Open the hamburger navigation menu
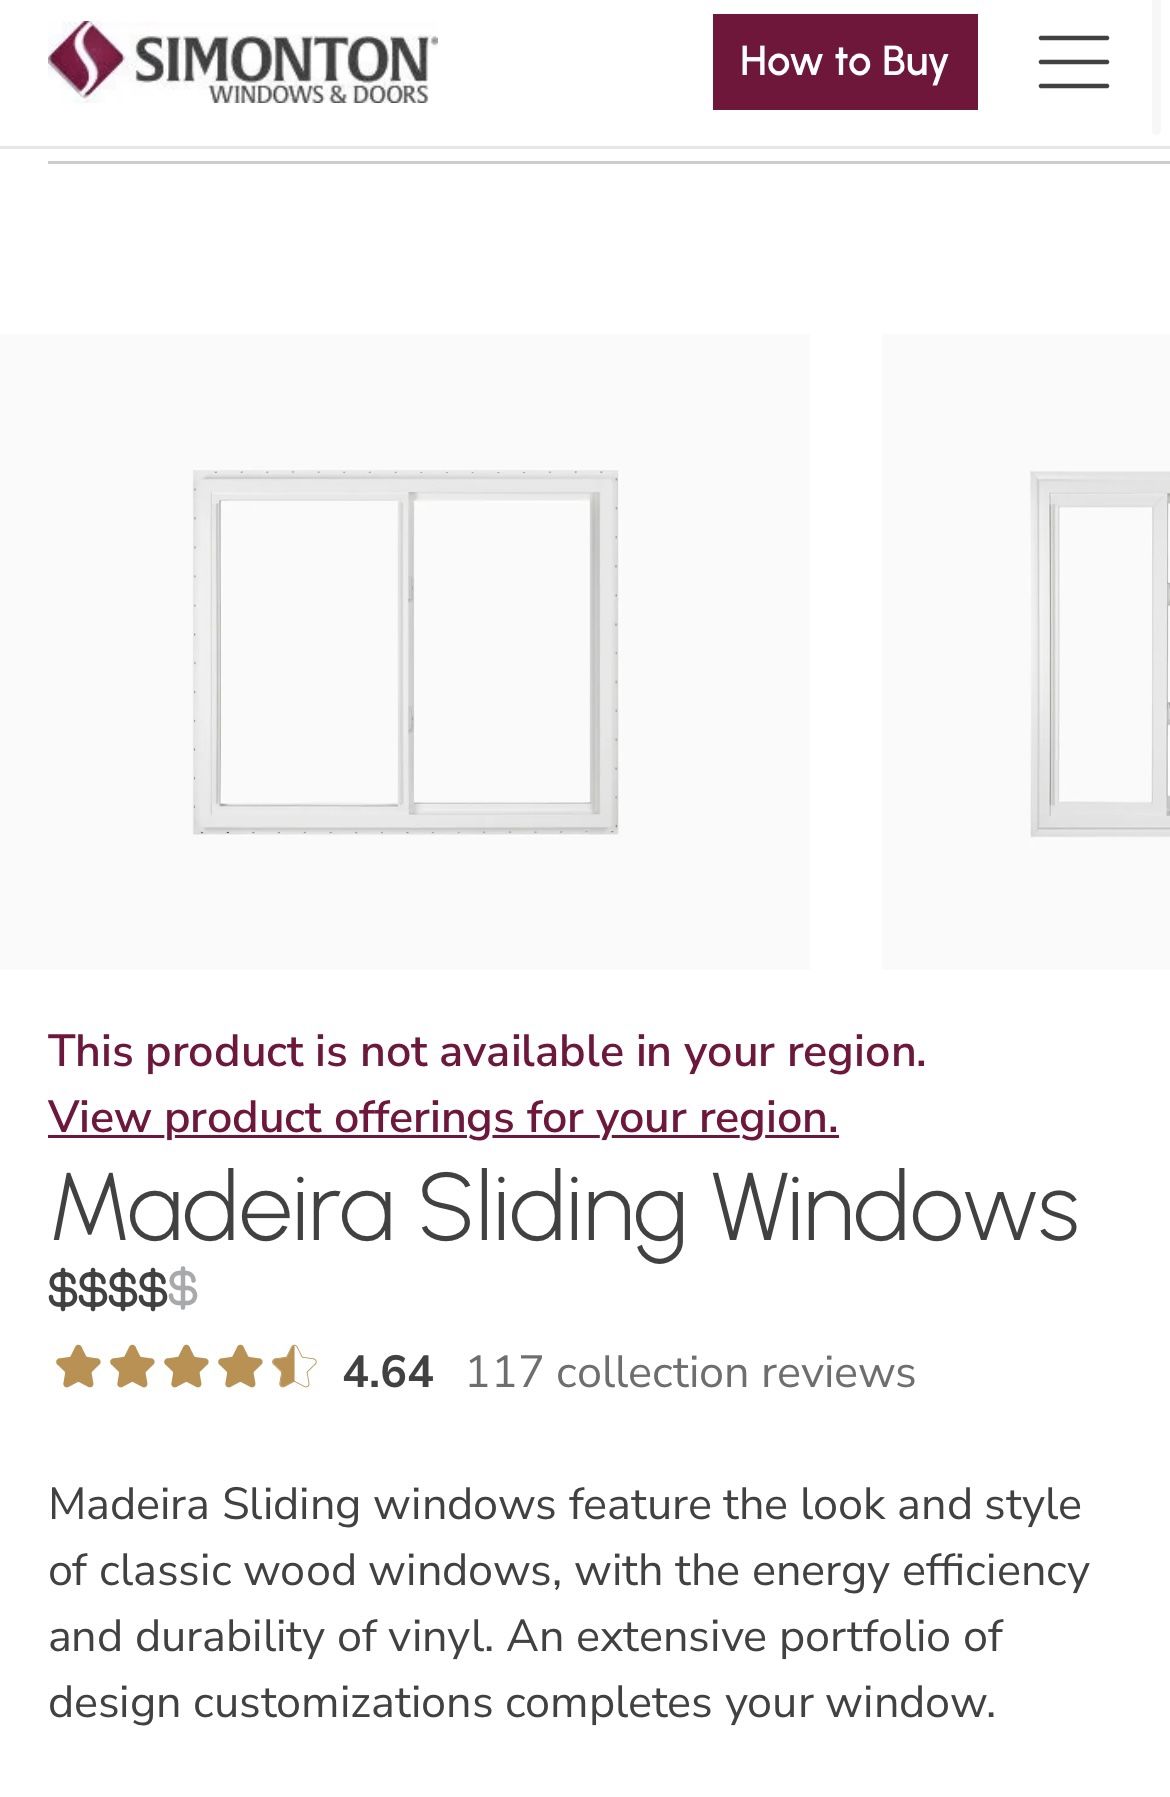Image resolution: width=1170 pixels, height=1797 pixels. [1073, 62]
